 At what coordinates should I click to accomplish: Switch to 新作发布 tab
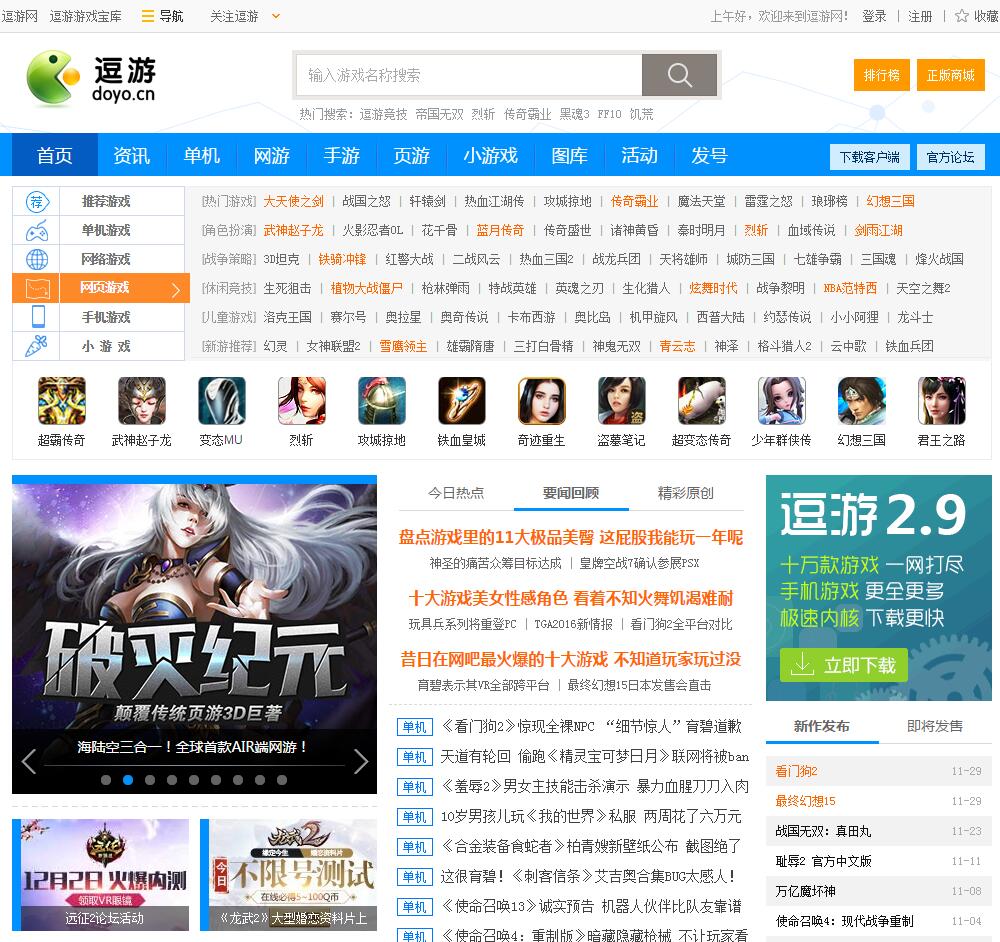pos(822,726)
